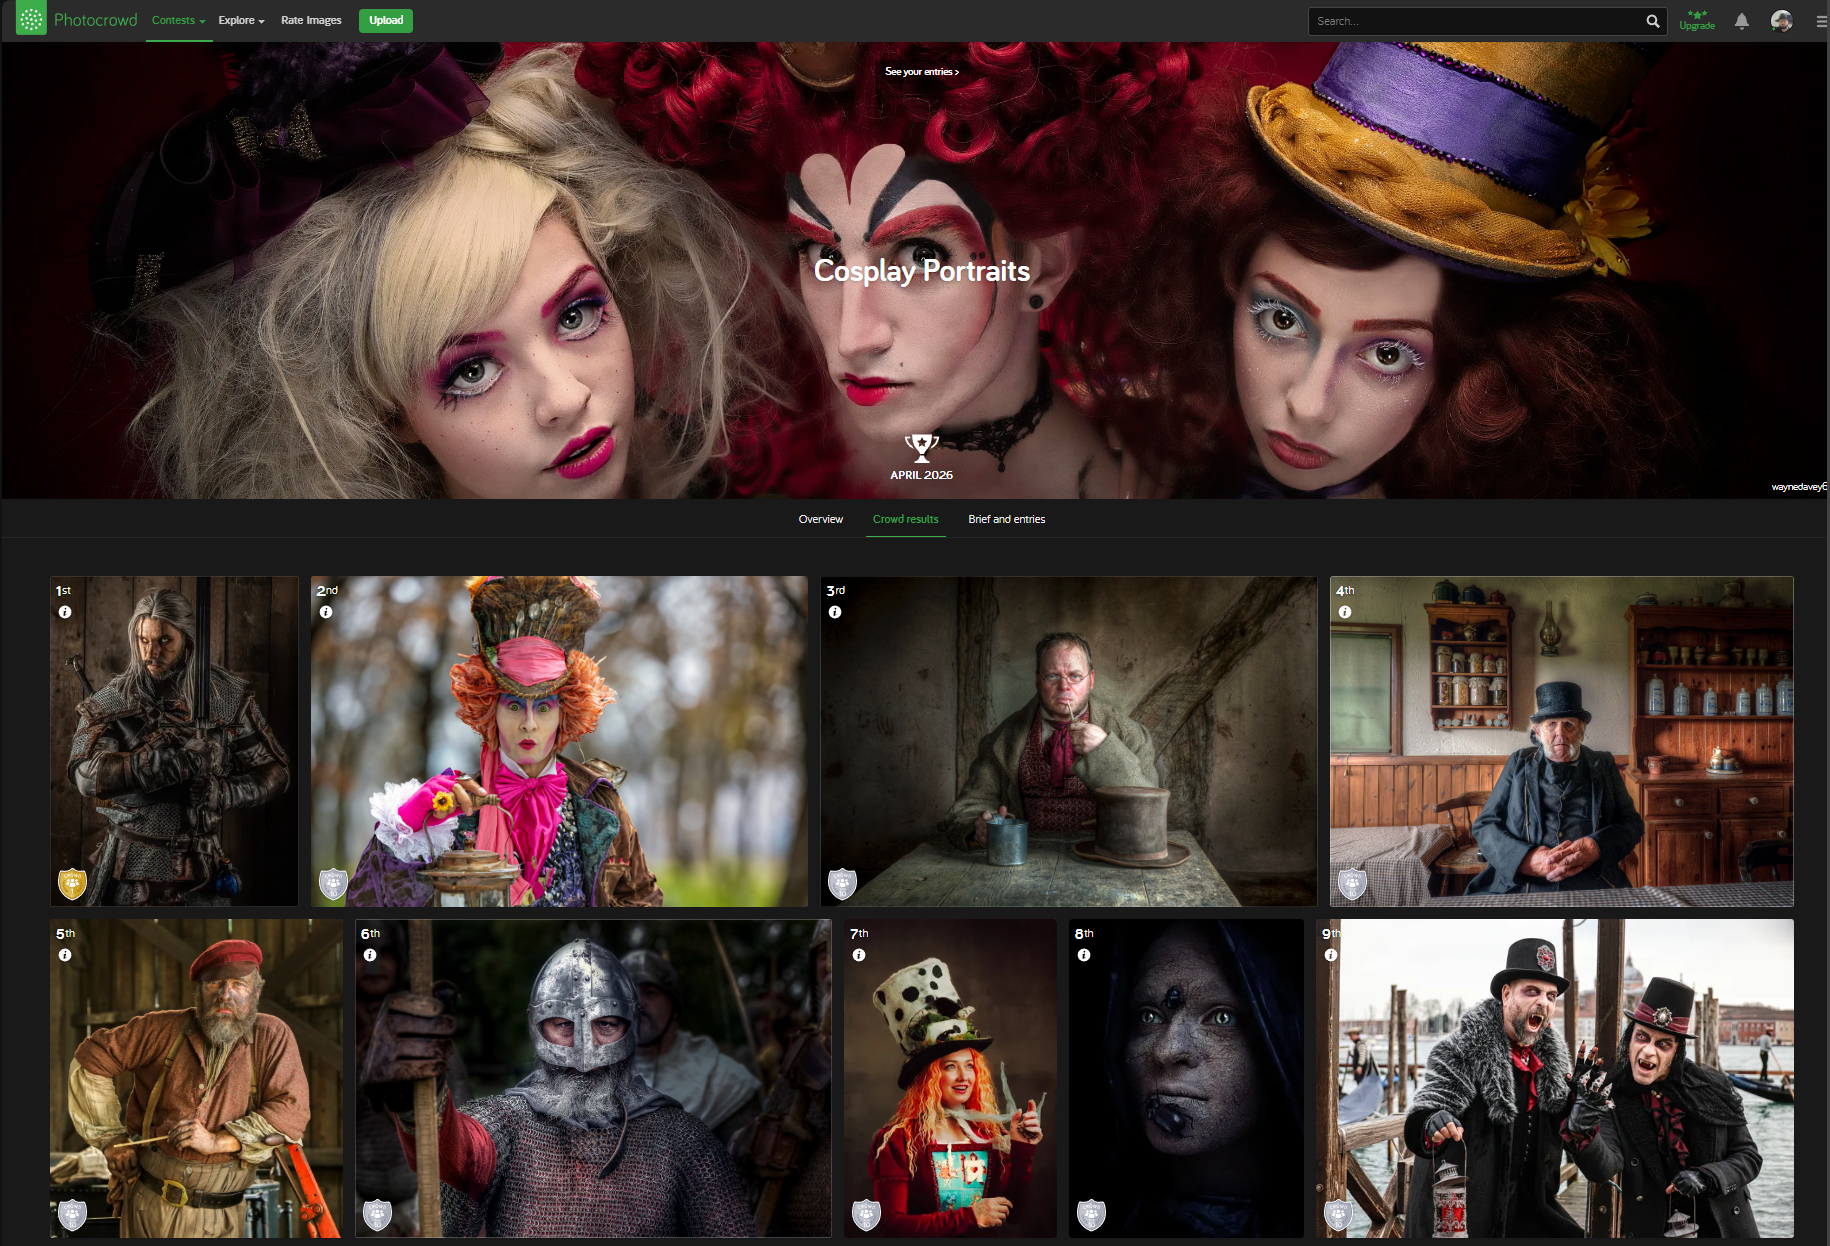Open the Photocrowd logo home link
The width and height of the screenshot is (1830, 1246).
click(77, 20)
